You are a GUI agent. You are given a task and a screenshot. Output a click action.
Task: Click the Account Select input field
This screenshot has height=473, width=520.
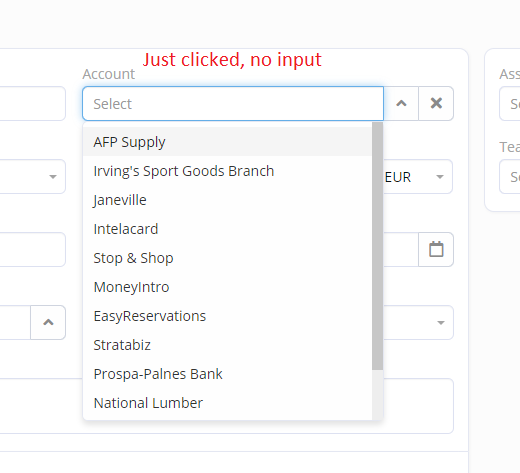click(233, 103)
